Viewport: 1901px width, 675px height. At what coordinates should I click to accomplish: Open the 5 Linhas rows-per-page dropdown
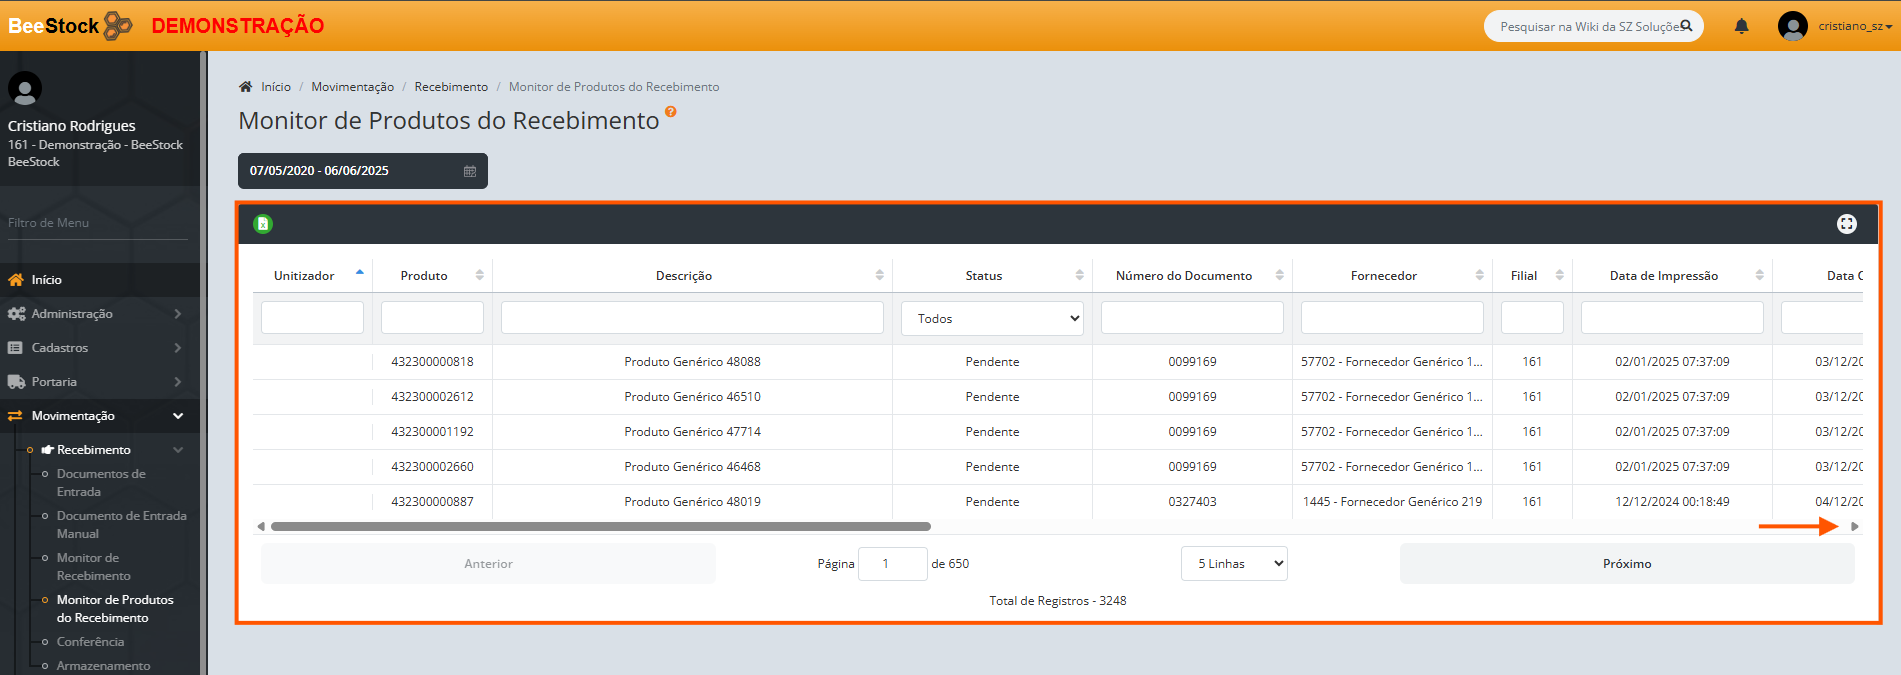click(x=1233, y=564)
